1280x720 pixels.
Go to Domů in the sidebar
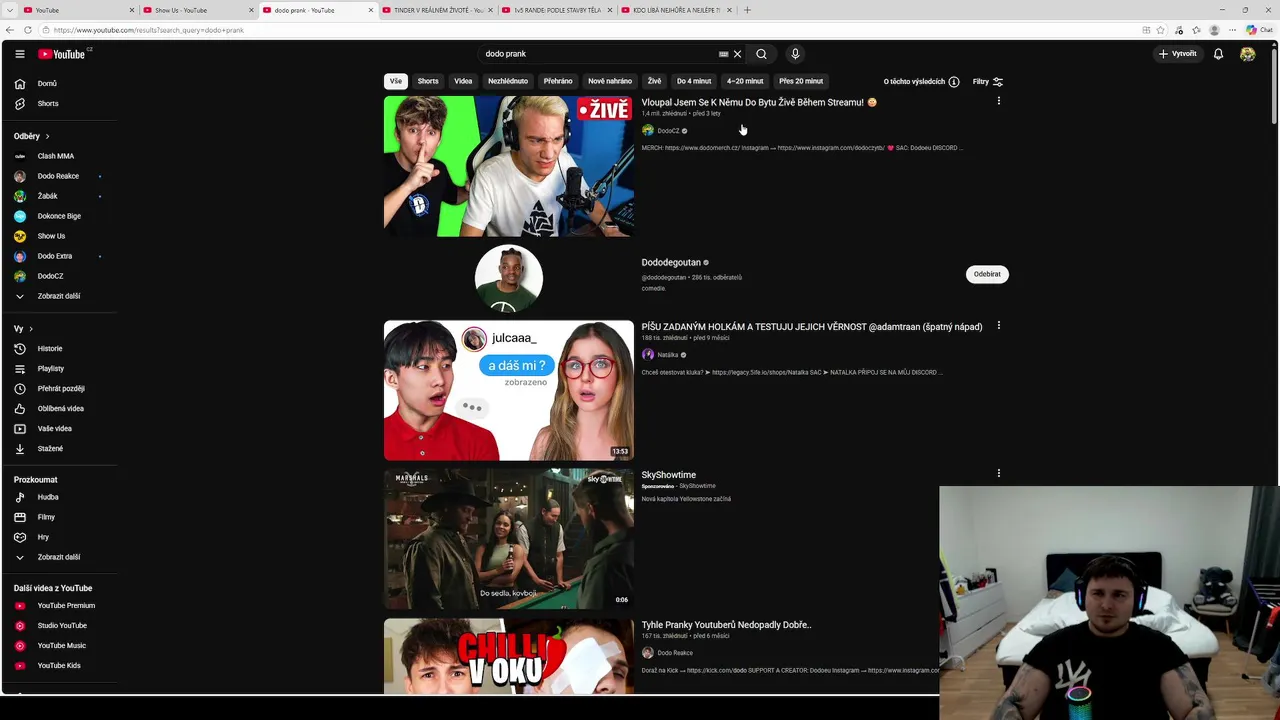pyautogui.click(x=47, y=84)
